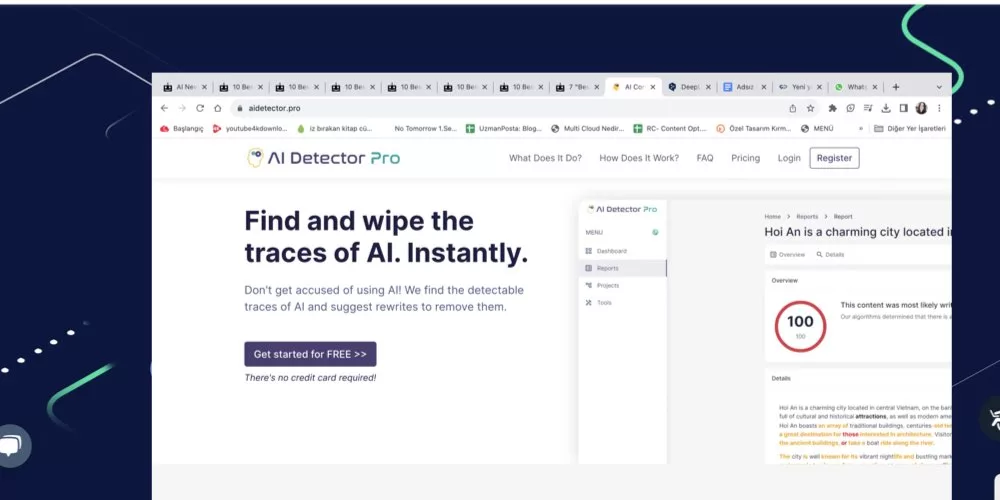This screenshot has height=500, width=1000.
Task: Switch to the Yeni y tab
Action: [x=800, y=87]
